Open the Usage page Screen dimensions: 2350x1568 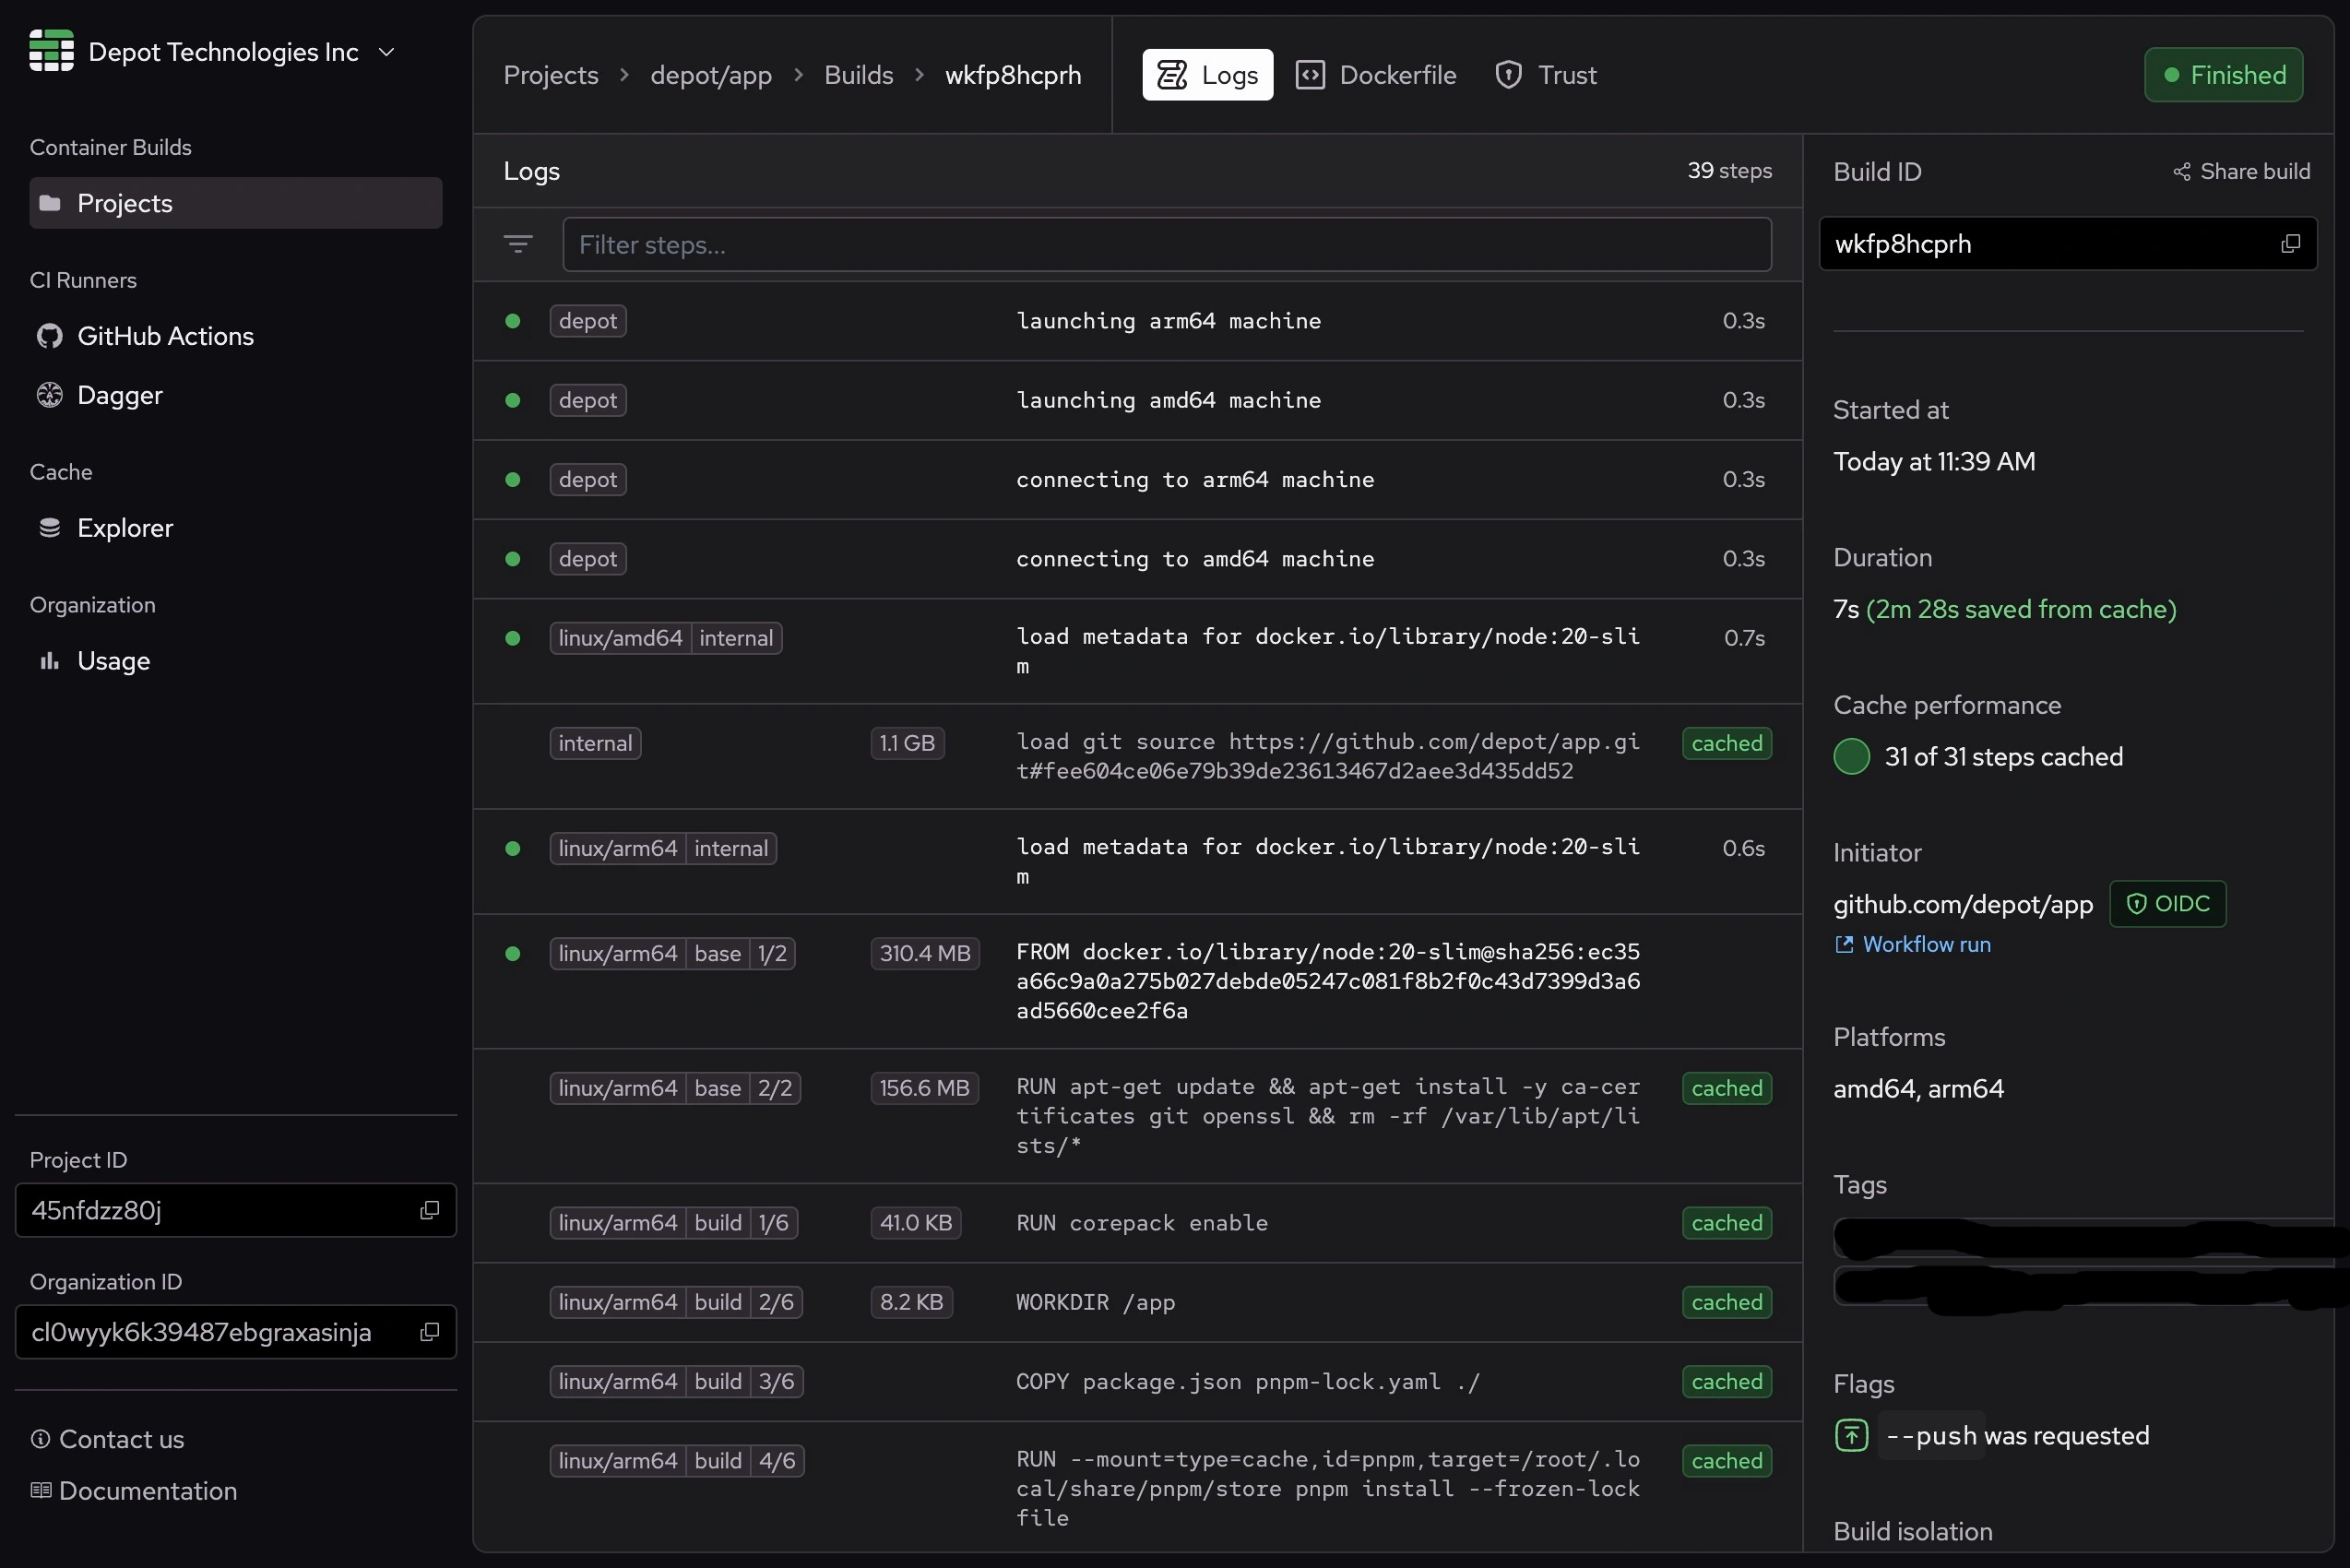point(113,661)
